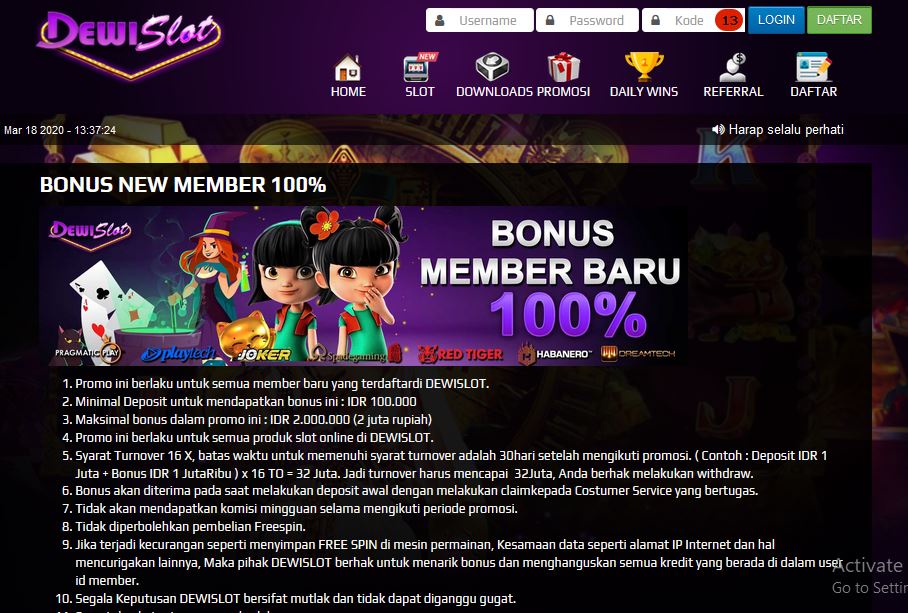Click the Bonus Member Baru 100% banner

pyautogui.click(x=364, y=285)
